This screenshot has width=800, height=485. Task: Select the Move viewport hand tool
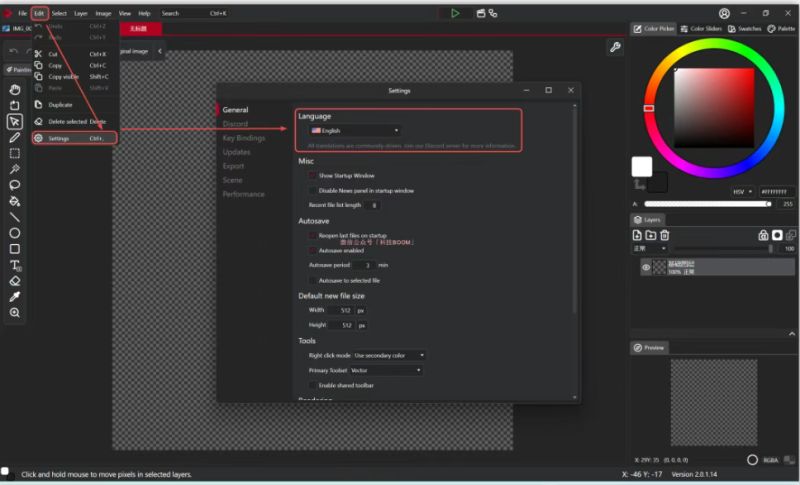[x=15, y=90]
